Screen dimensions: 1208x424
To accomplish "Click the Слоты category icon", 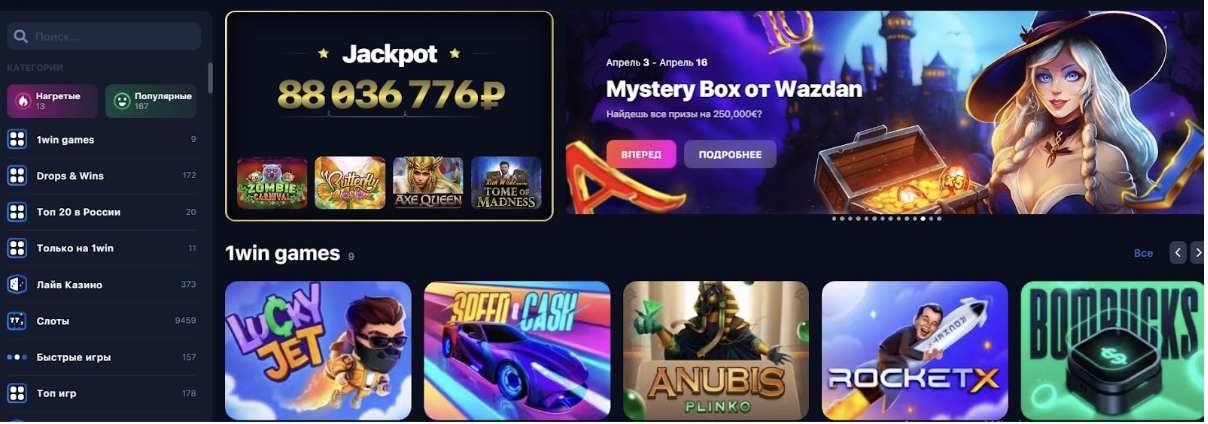I will point(17,321).
